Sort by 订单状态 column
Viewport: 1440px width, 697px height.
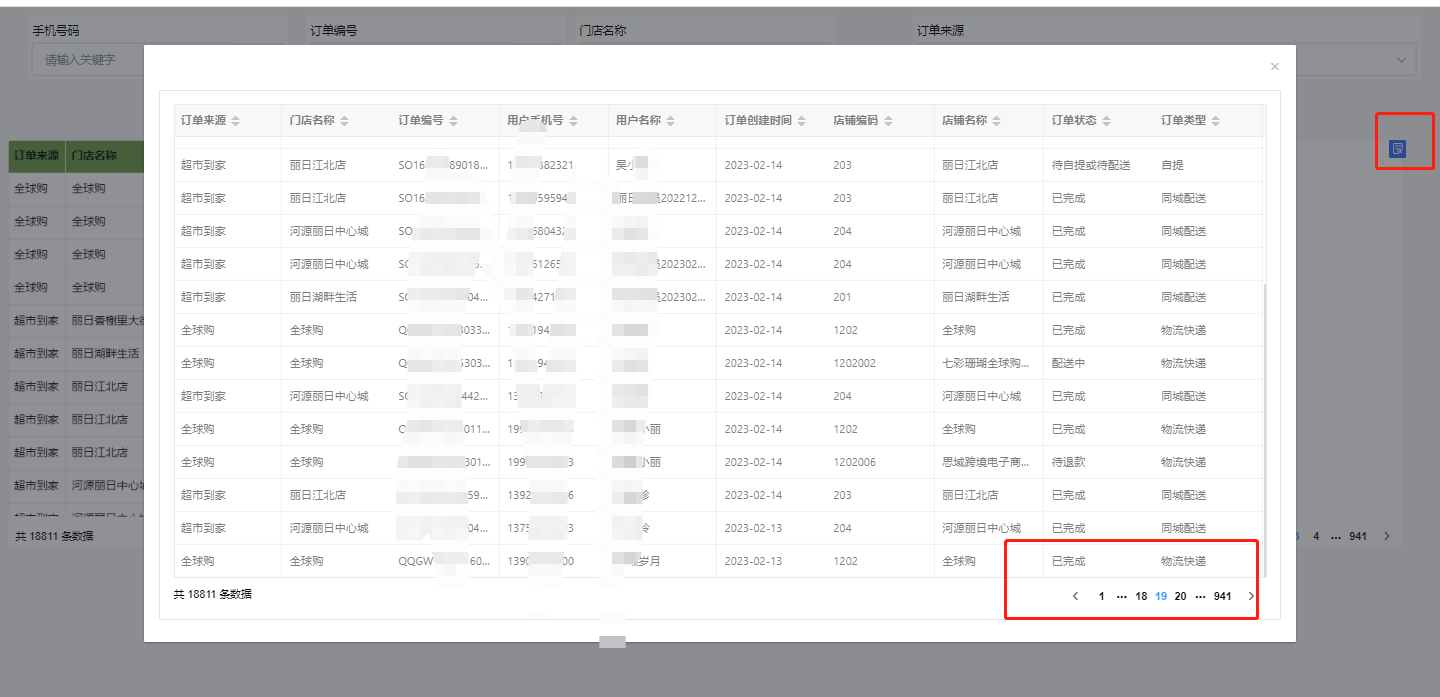pos(1106,121)
